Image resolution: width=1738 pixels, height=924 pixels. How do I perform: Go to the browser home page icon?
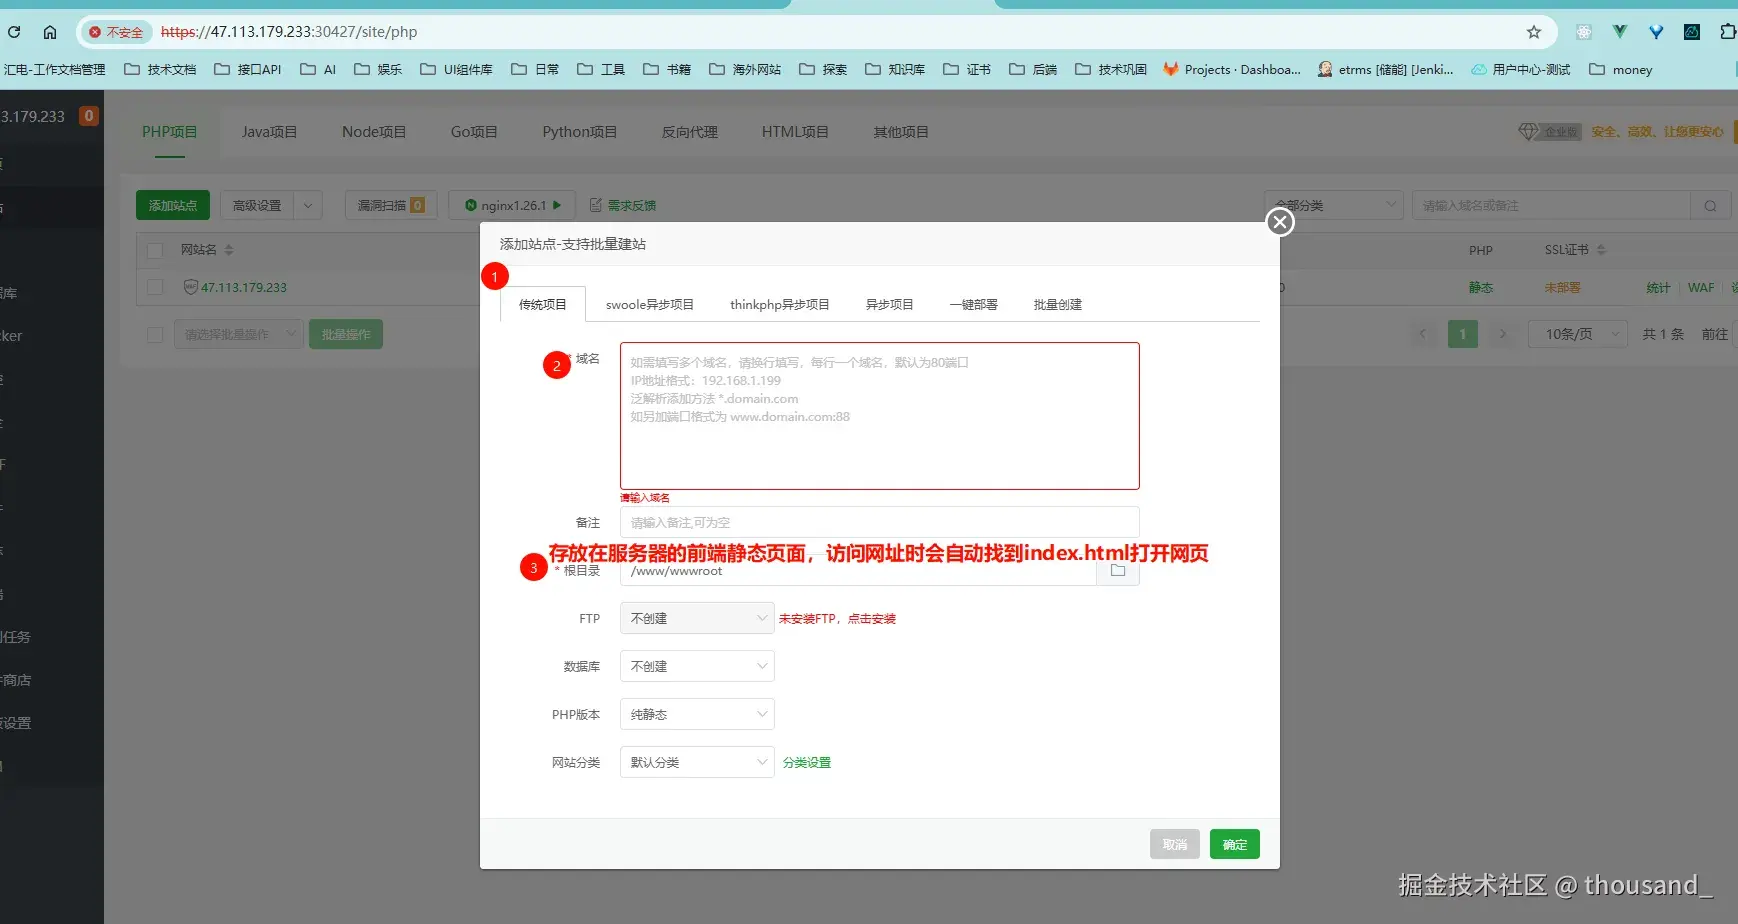(50, 32)
